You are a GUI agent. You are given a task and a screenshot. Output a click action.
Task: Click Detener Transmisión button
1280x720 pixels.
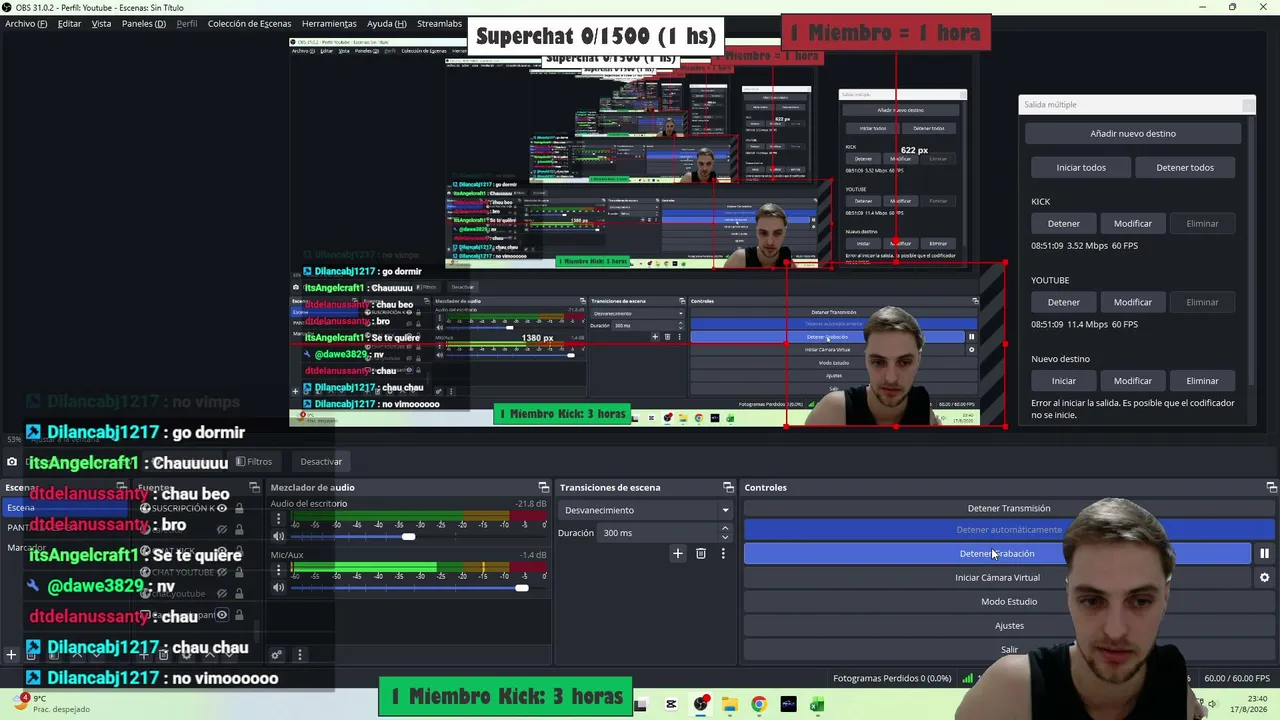1009,508
